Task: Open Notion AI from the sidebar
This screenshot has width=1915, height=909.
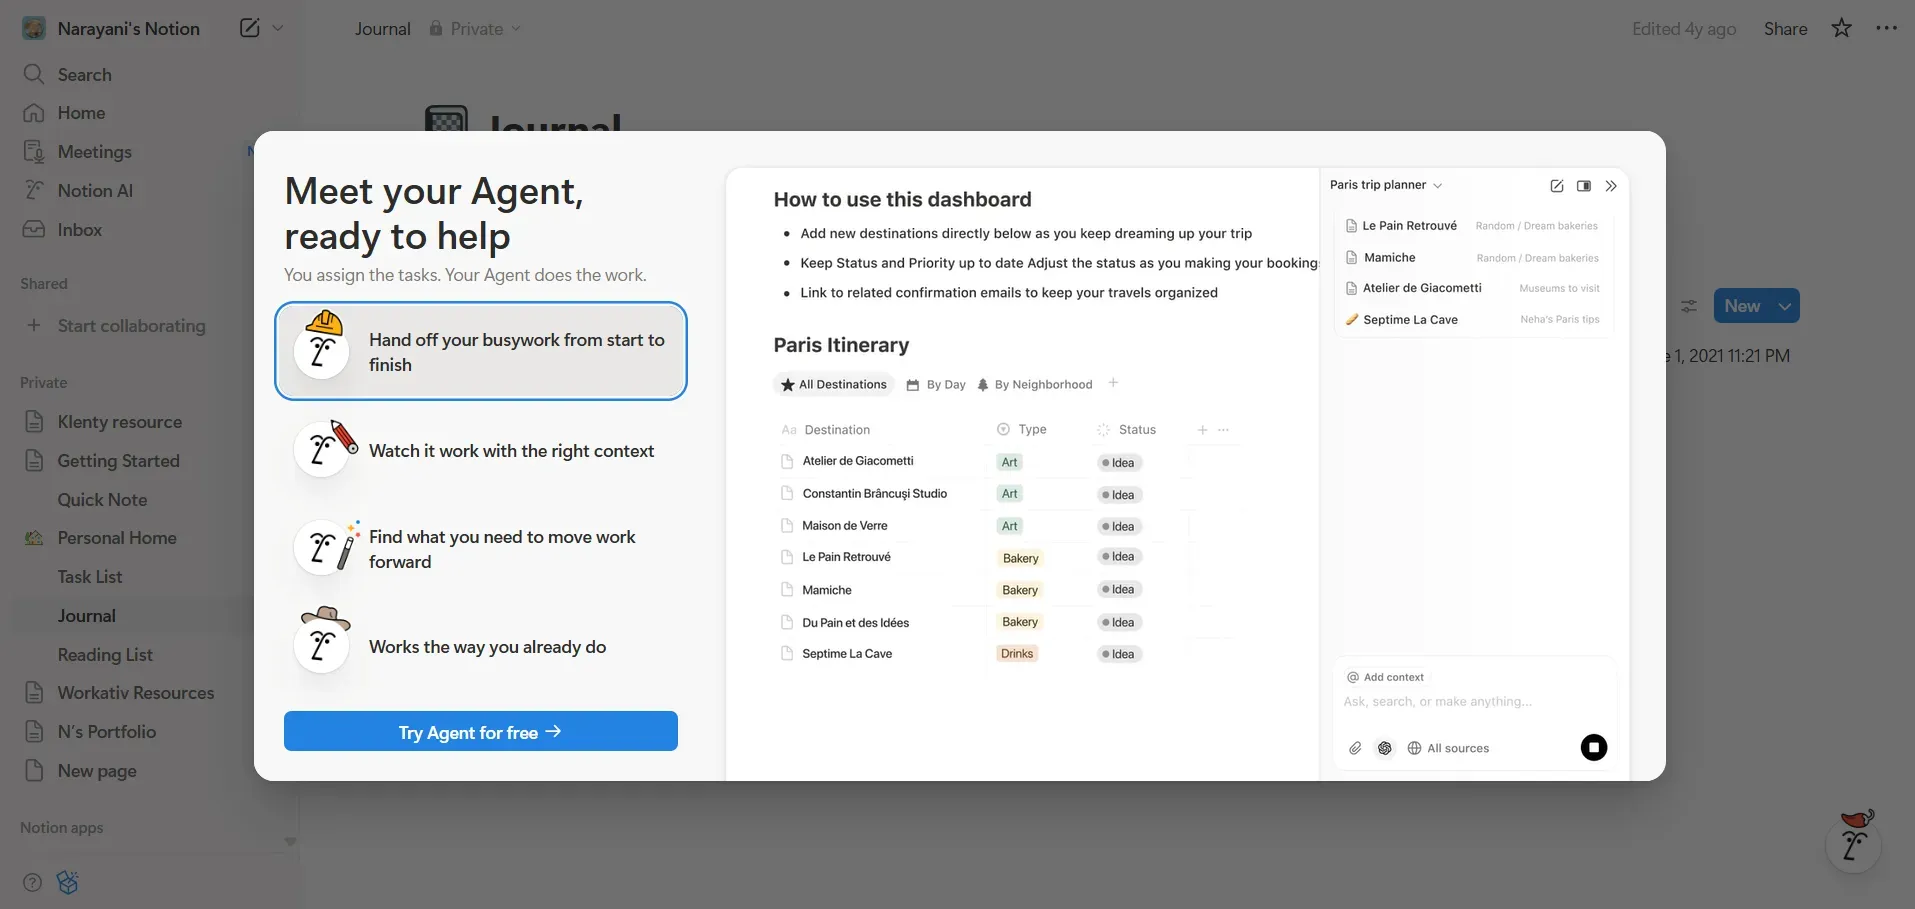Action: (x=97, y=190)
